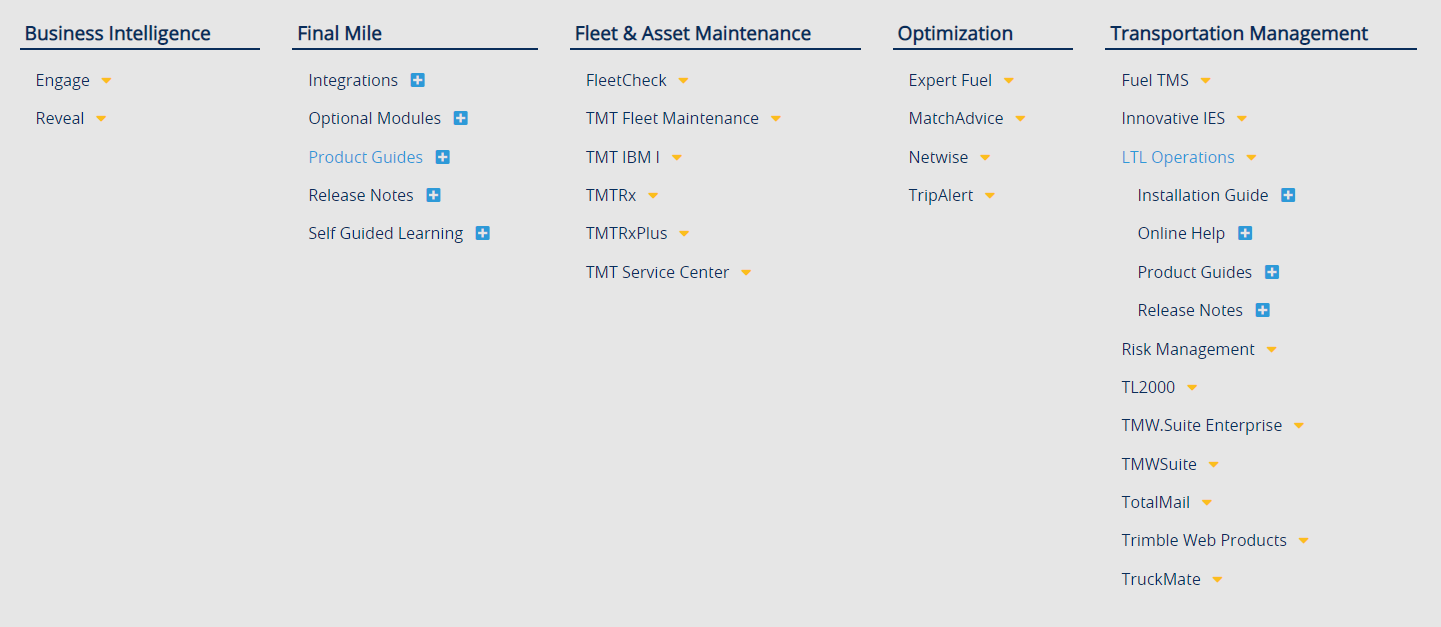Open the TMT Fleet Maintenance menu item
This screenshot has height=627, width=1441.
point(672,118)
